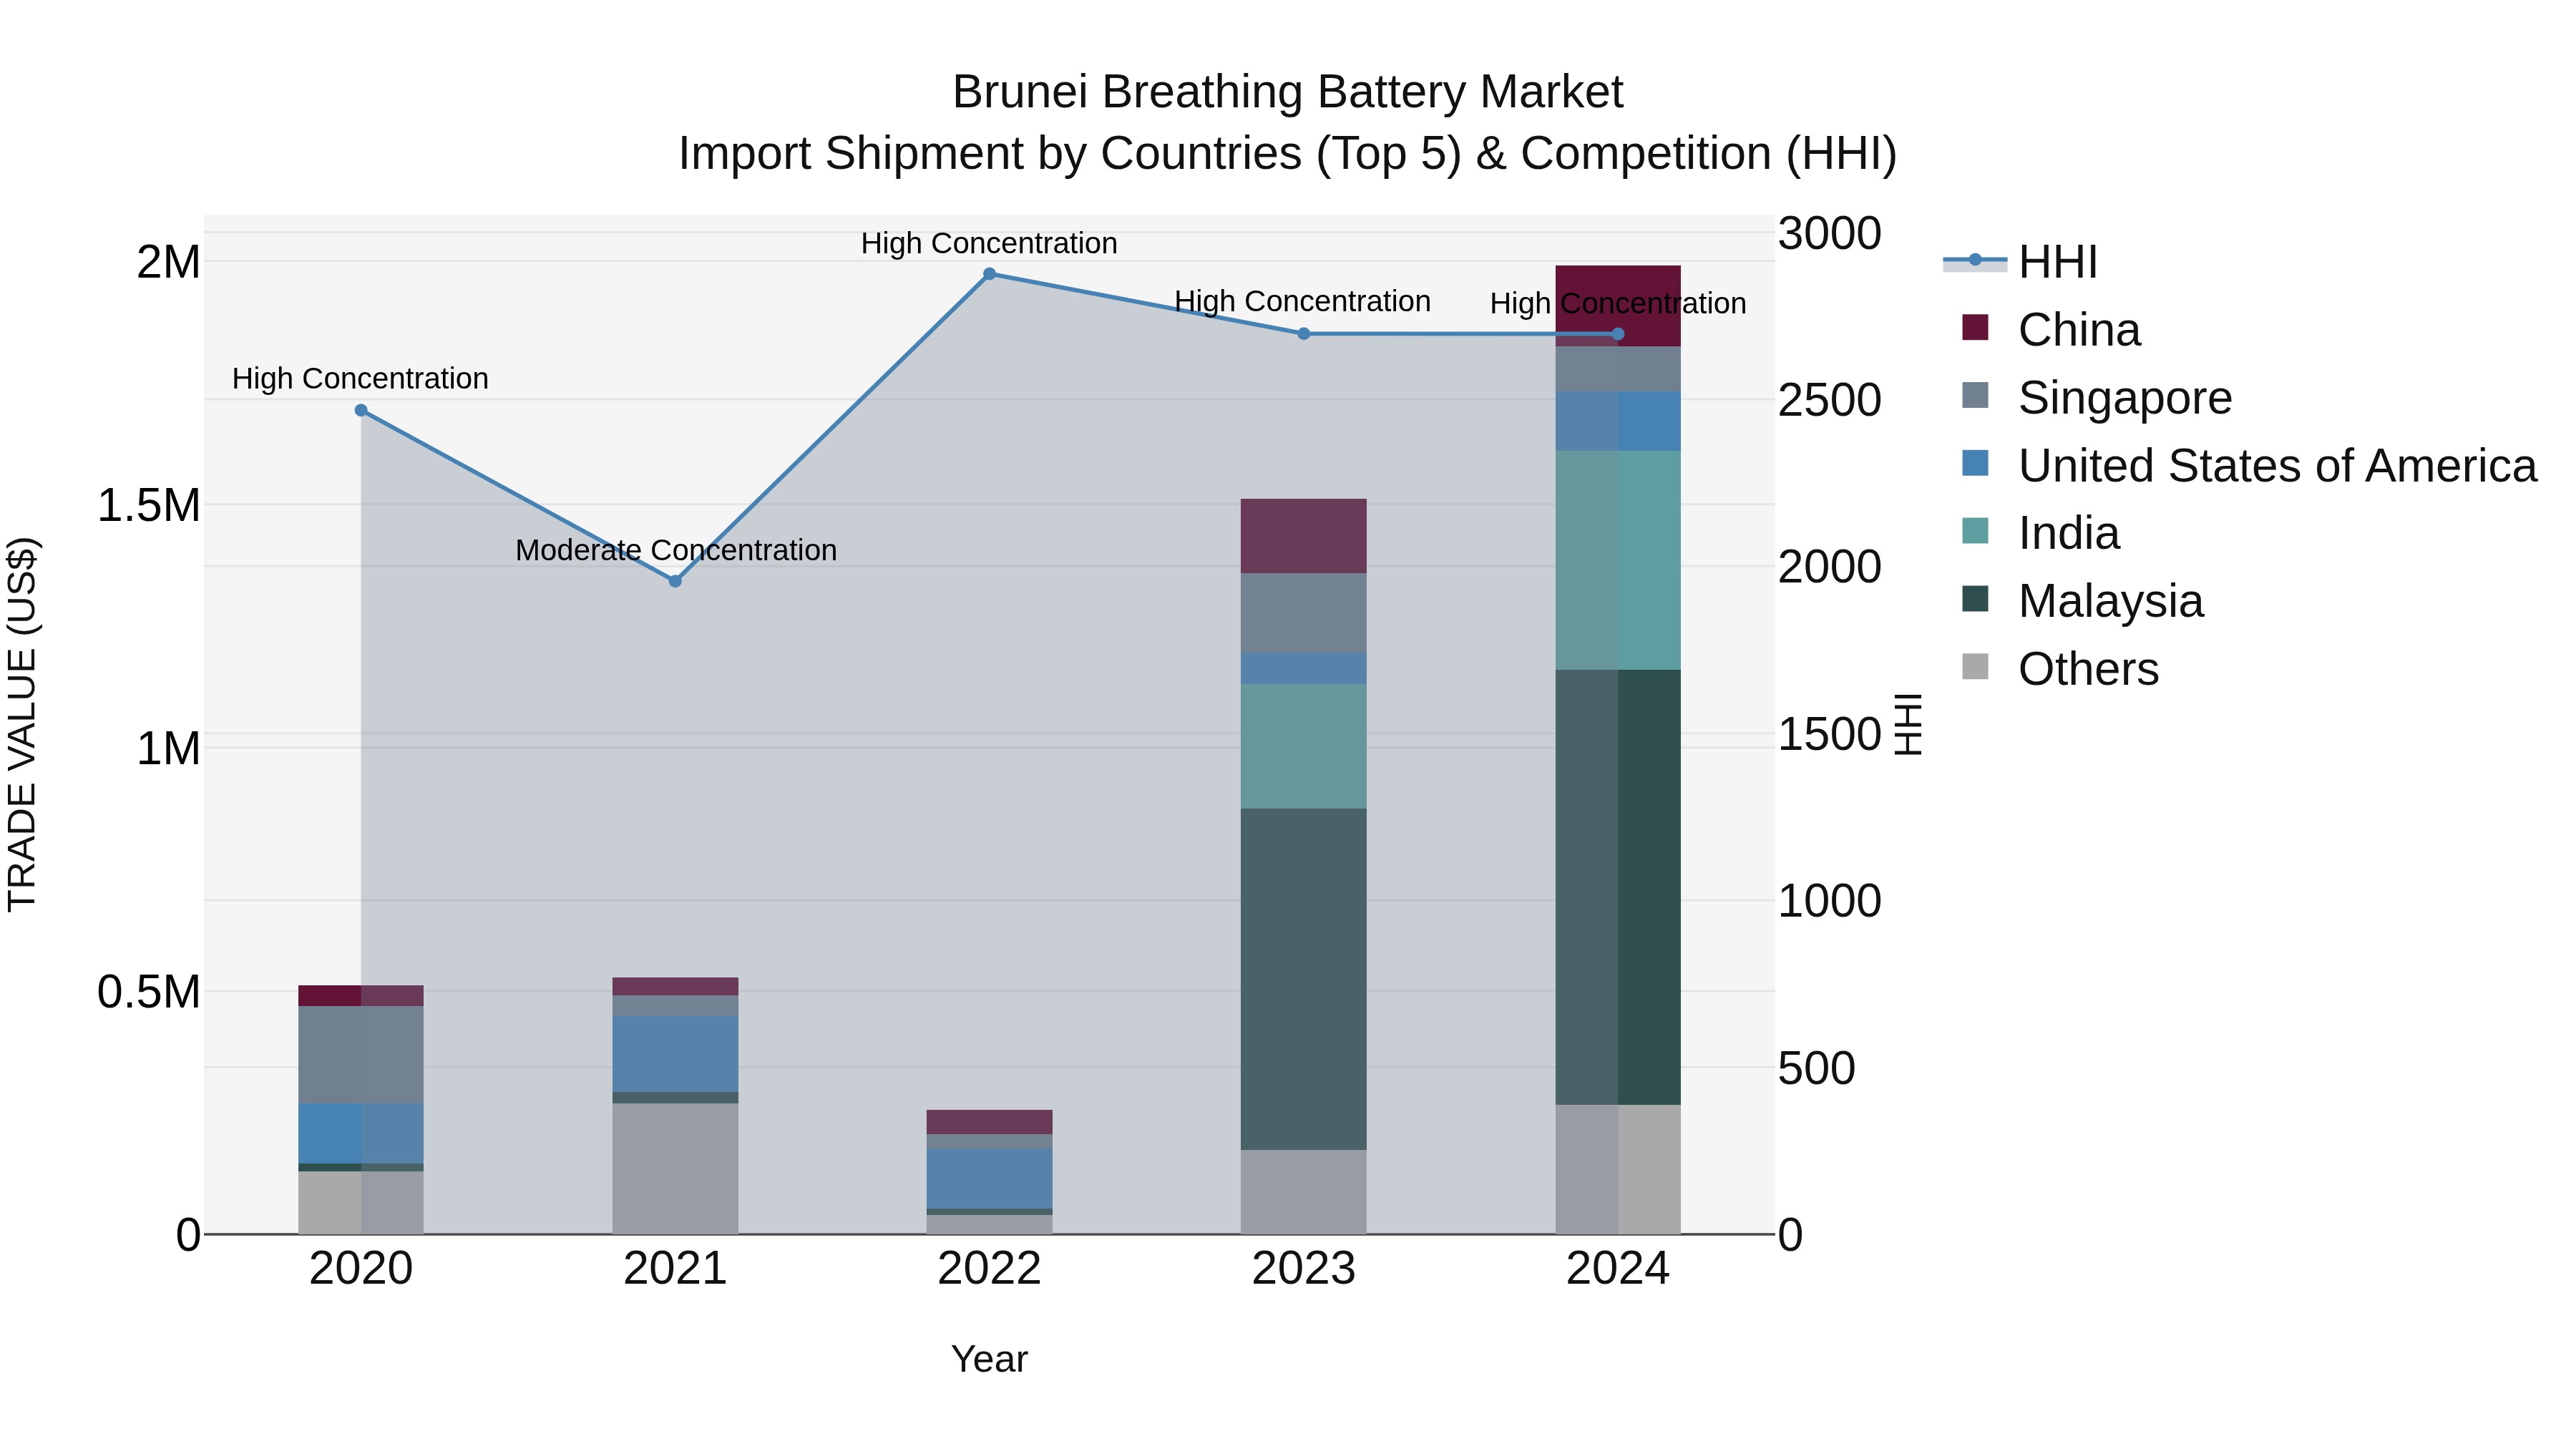Click the Others segment of 2020 bar
The width and height of the screenshot is (2576, 1449).
click(x=361, y=1203)
